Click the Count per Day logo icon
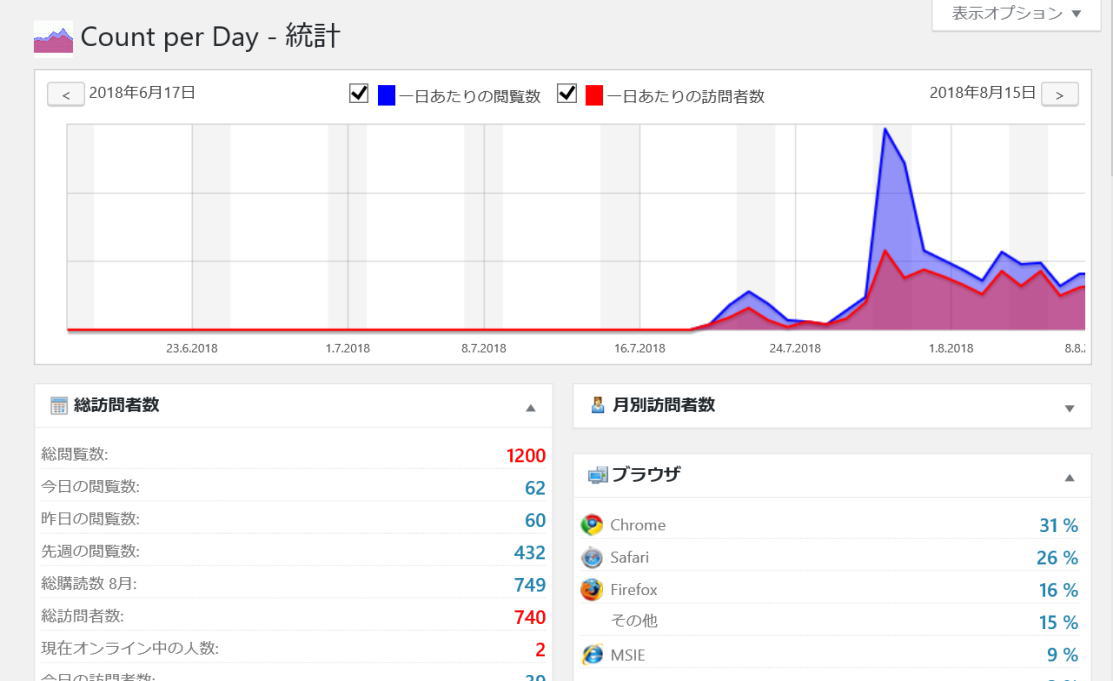 coord(53,39)
